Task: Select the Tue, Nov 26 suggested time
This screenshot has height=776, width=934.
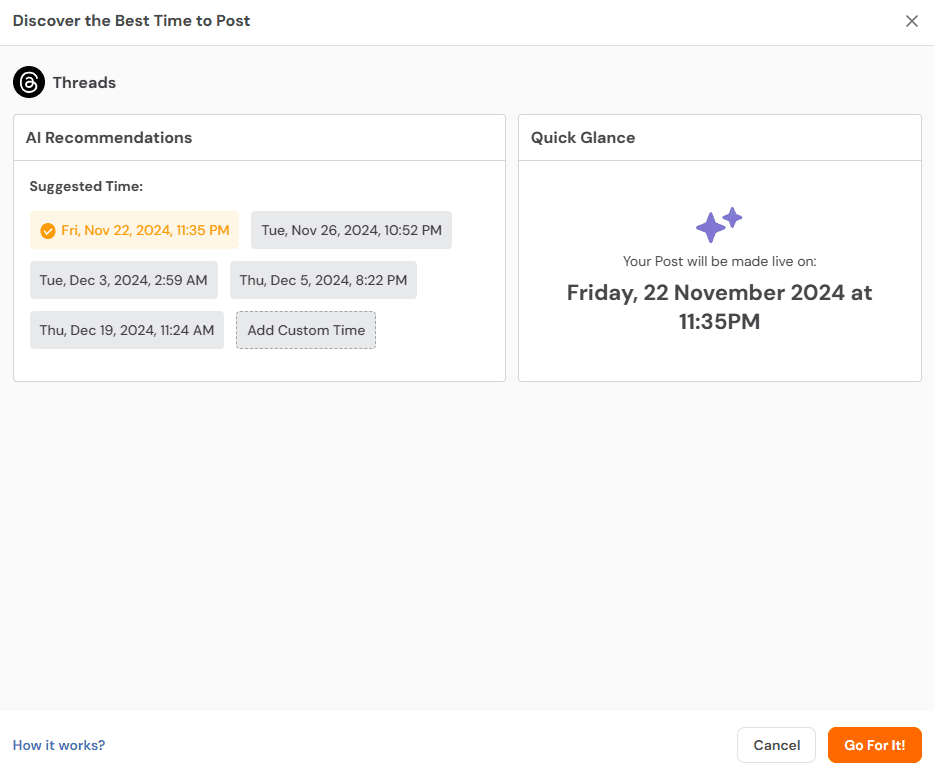Action: tap(351, 230)
